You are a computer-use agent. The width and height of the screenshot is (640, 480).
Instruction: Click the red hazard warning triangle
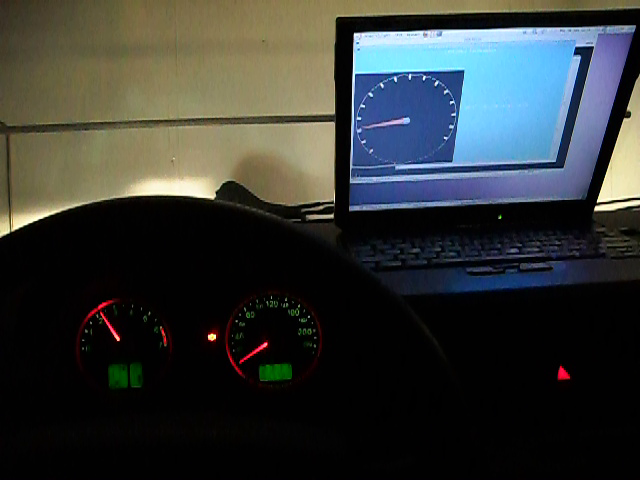pos(563,373)
